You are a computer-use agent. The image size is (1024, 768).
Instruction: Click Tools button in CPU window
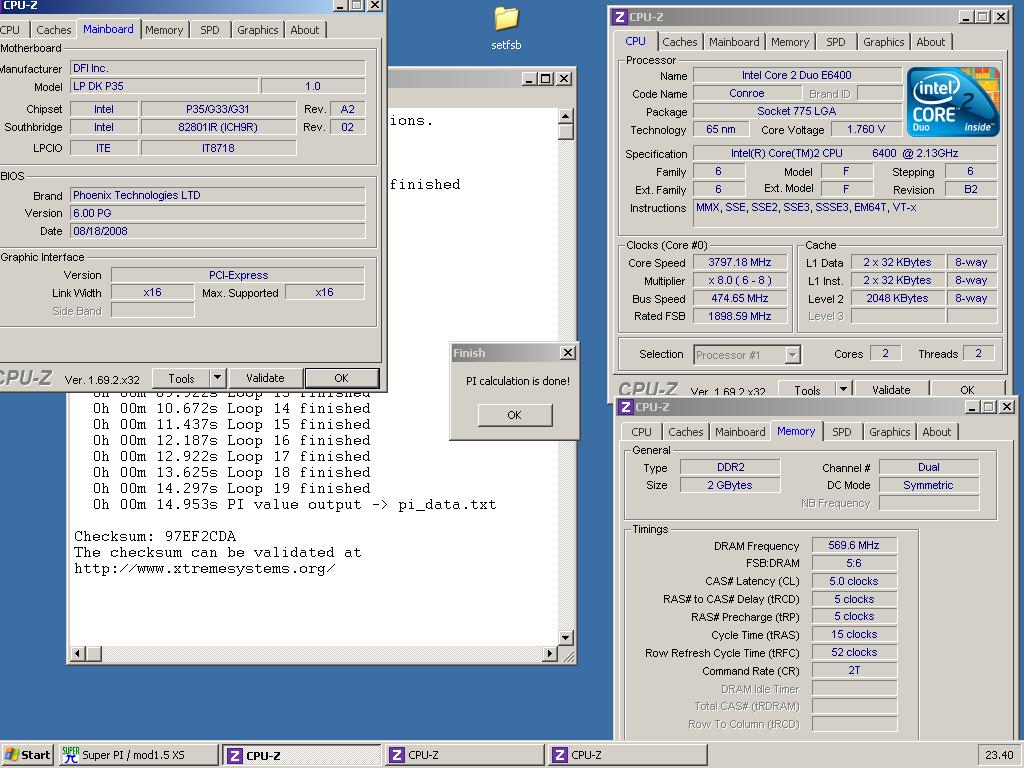pyautogui.click(x=807, y=389)
